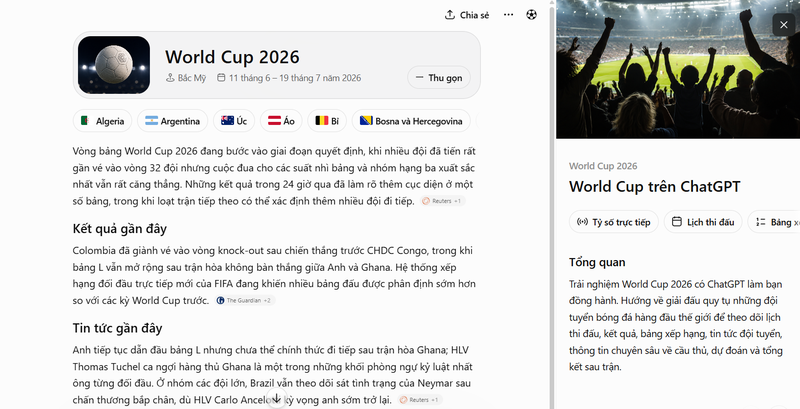This screenshot has height=409, width=800.
Task: Click the Kết quả gần đây heading
Action: click(119, 228)
